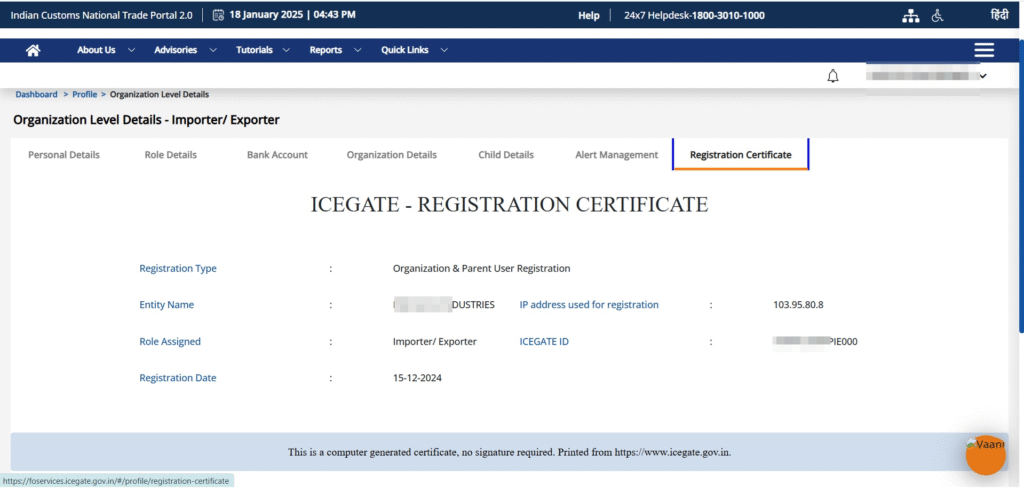Open the Tutorials dropdown
The image size is (1024, 494).
coord(263,50)
